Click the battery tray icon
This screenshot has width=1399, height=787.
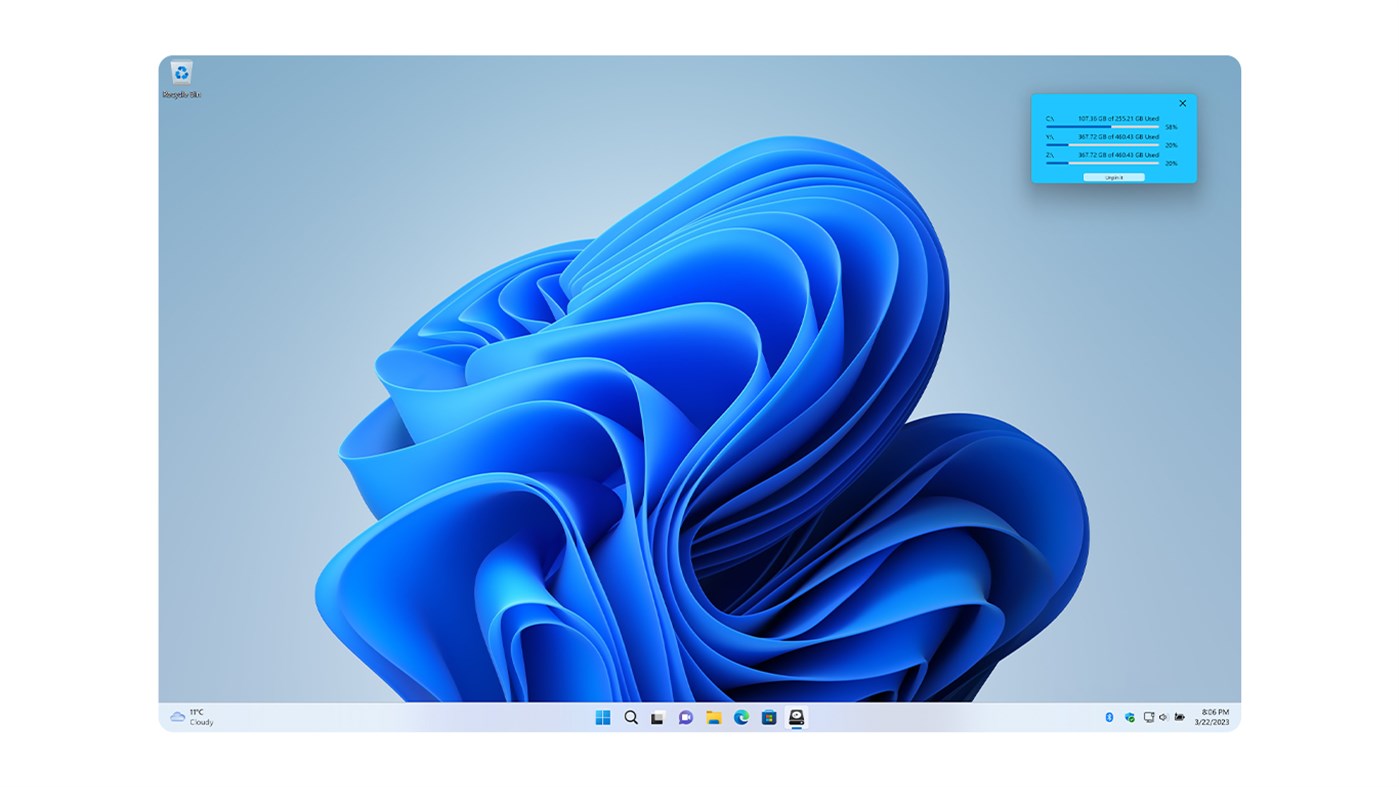coord(1180,717)
